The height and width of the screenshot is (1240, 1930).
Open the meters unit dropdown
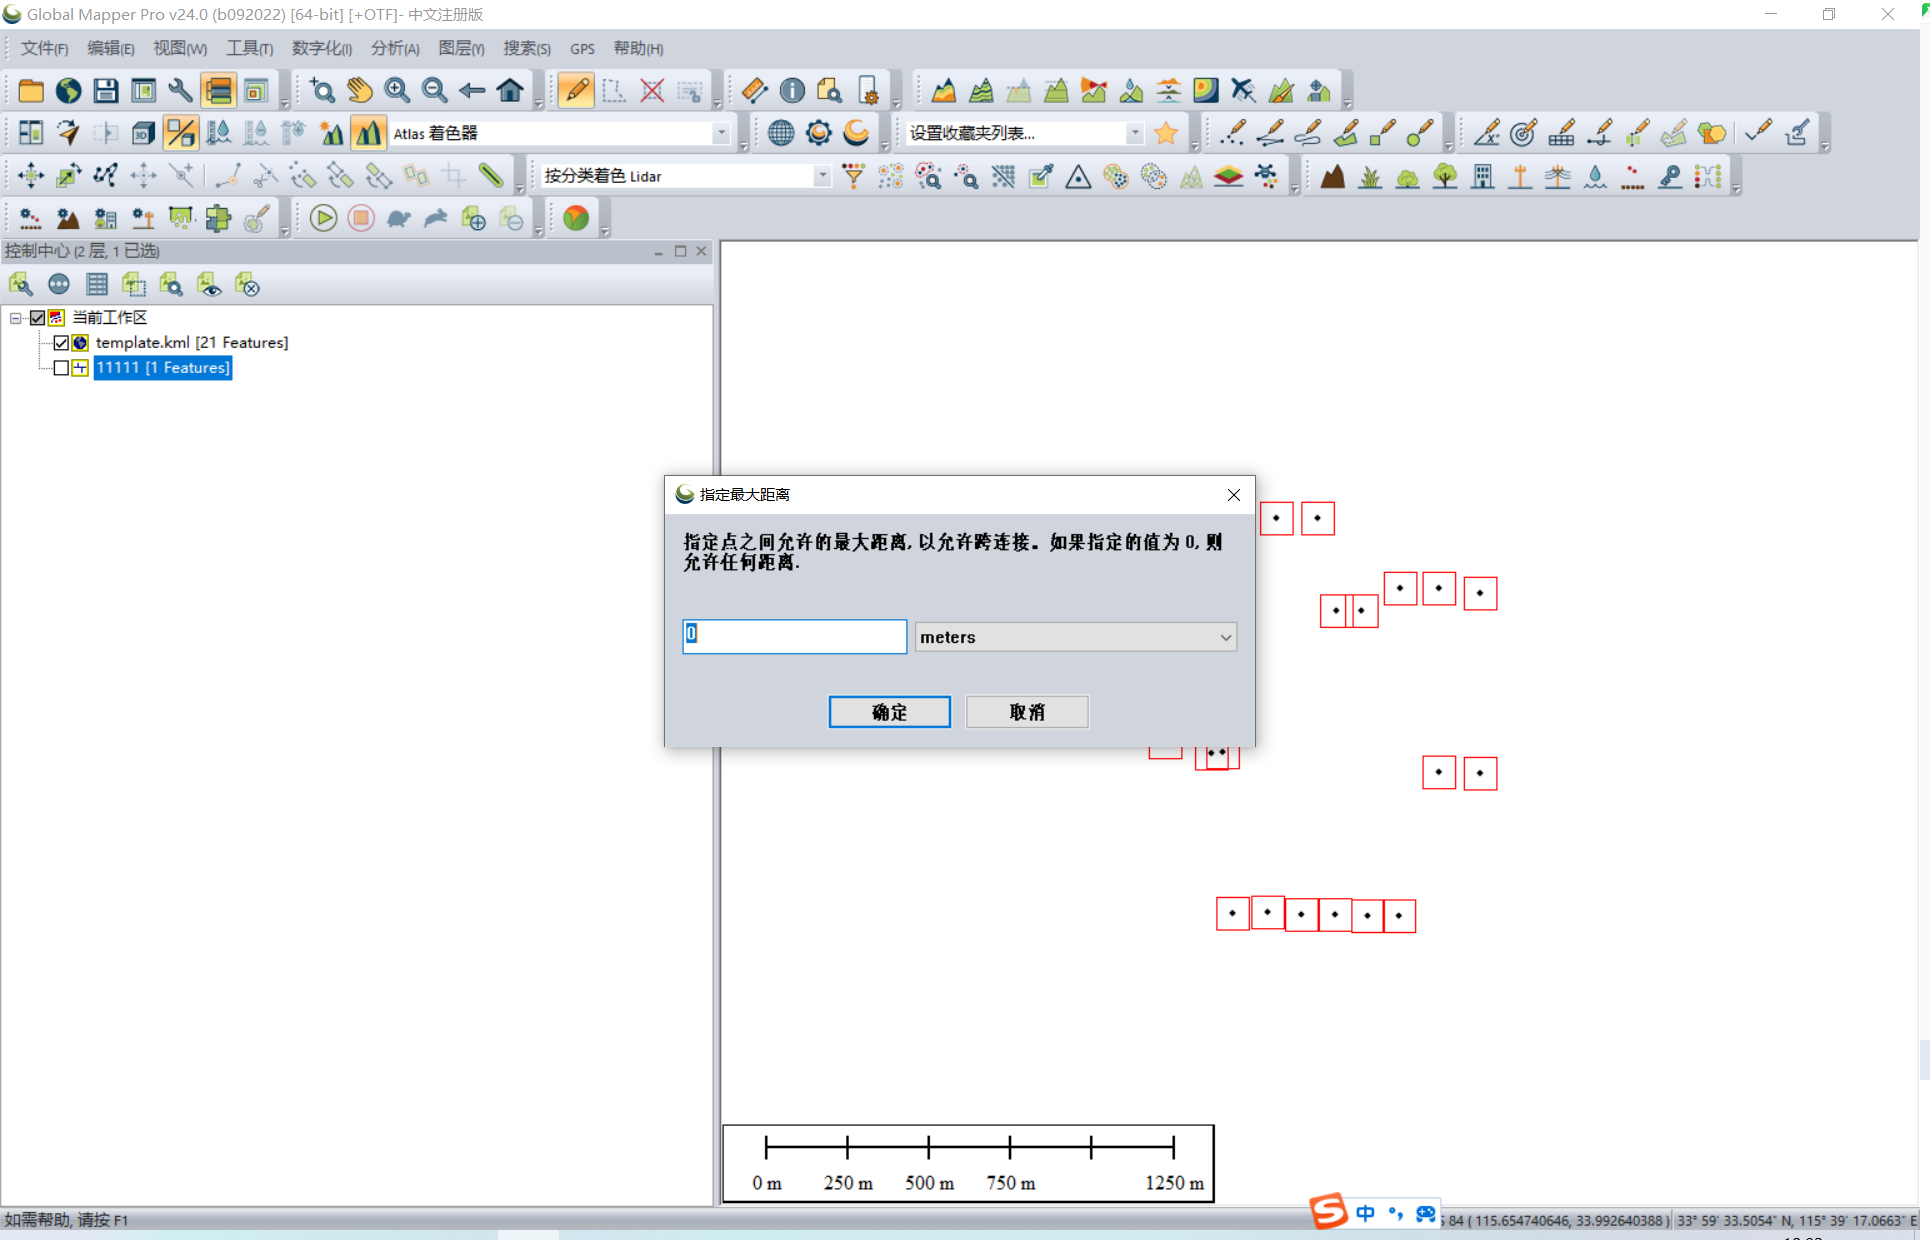click(x=1075, y=637)
